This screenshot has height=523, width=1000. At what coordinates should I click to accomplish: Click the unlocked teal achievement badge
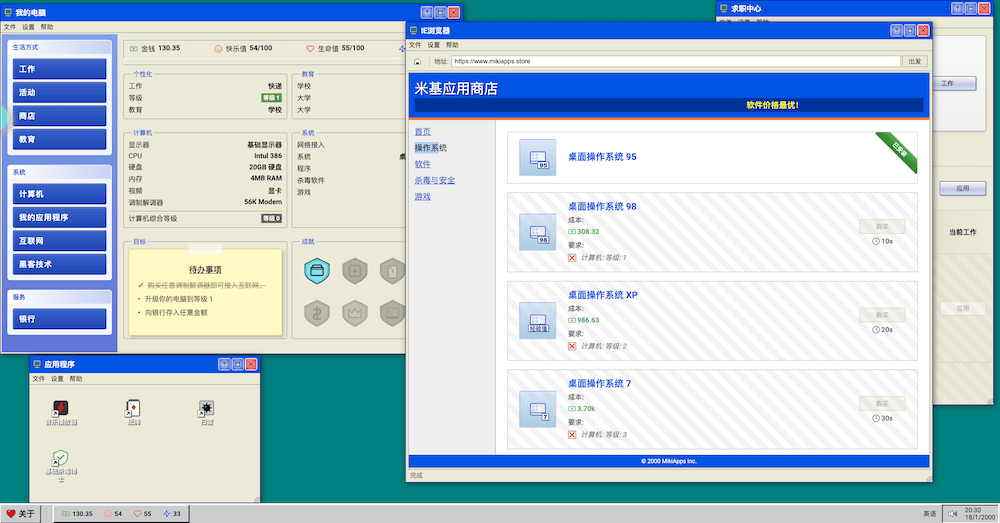317,271
